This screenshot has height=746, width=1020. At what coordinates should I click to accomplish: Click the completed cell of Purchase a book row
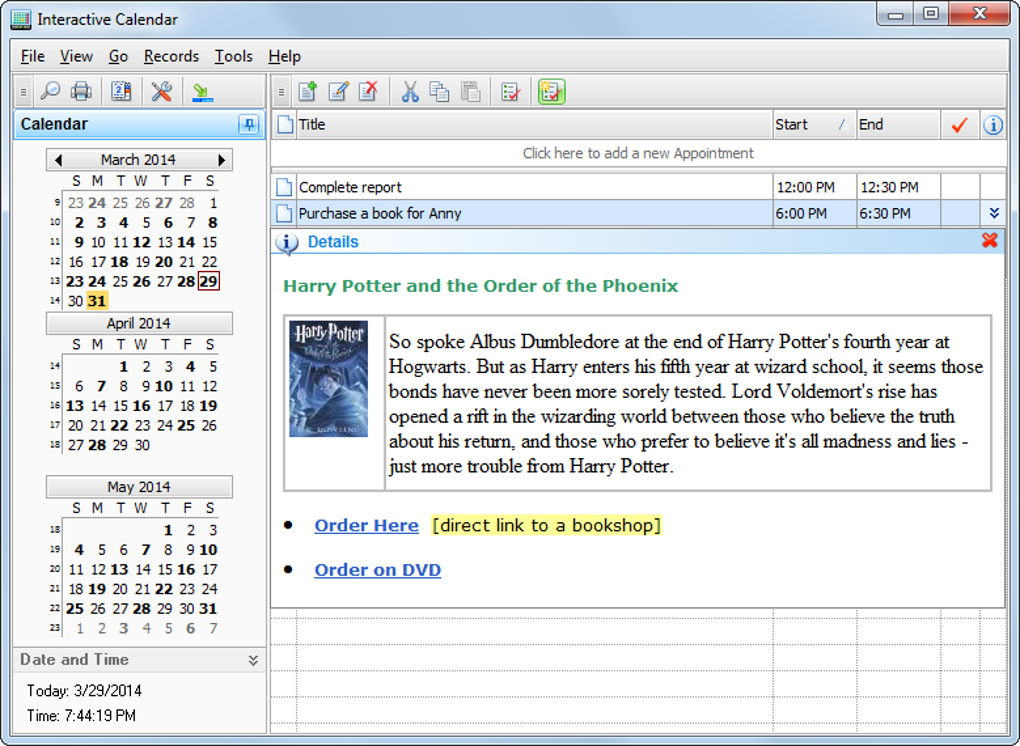[x=960, y=213]
